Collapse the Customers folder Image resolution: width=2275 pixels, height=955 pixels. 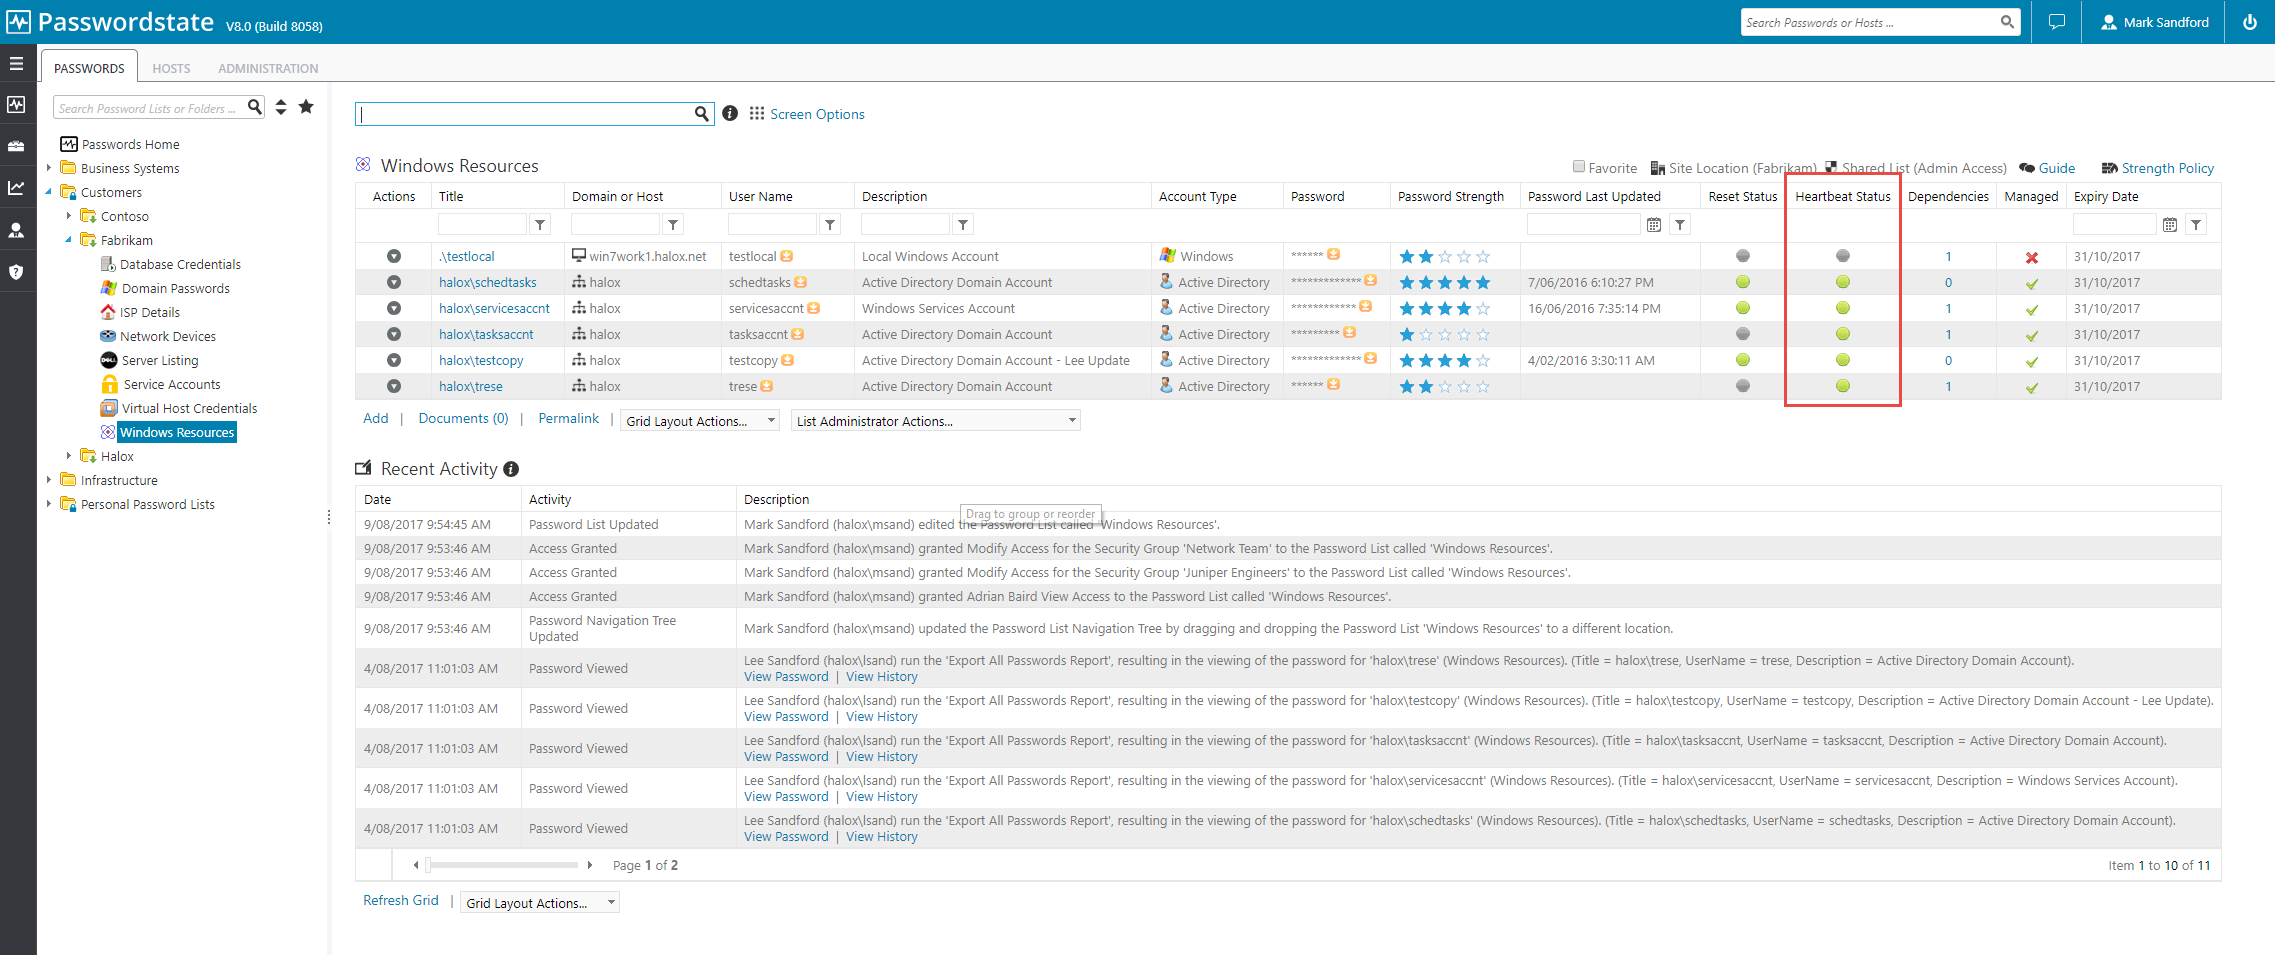pyautogui.click(x=48, y=192)
